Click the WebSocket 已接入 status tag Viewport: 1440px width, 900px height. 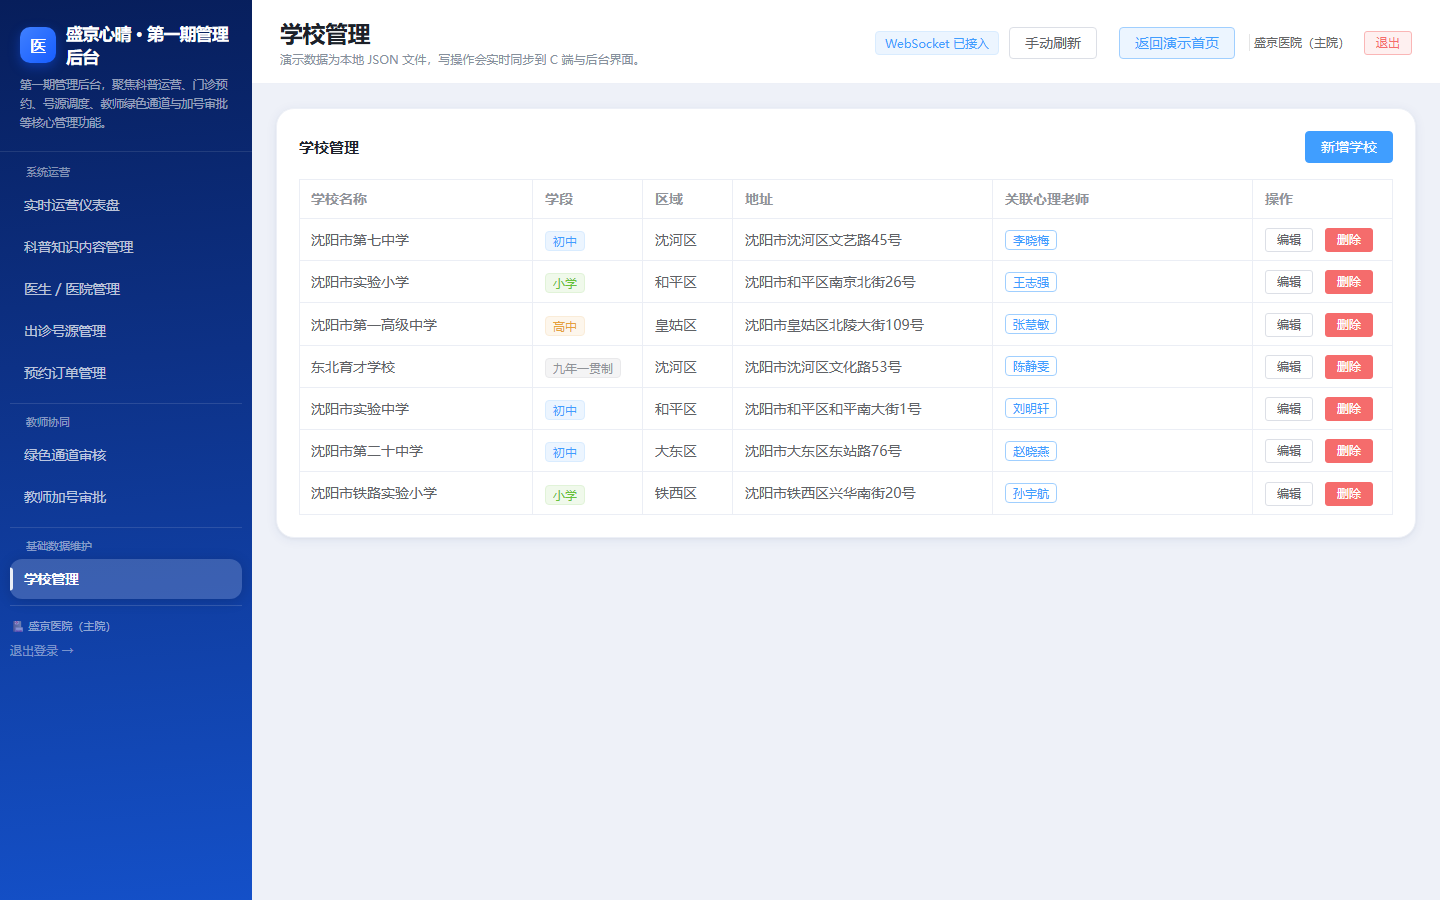click(x=937, y=43)
